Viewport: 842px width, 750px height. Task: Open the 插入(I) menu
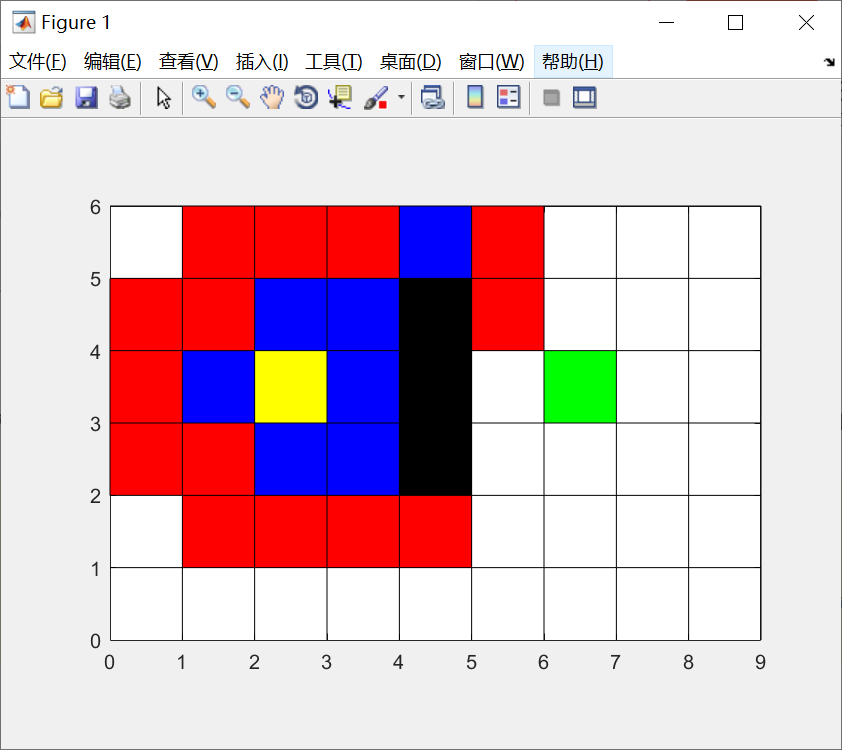(x=262, y=62)
